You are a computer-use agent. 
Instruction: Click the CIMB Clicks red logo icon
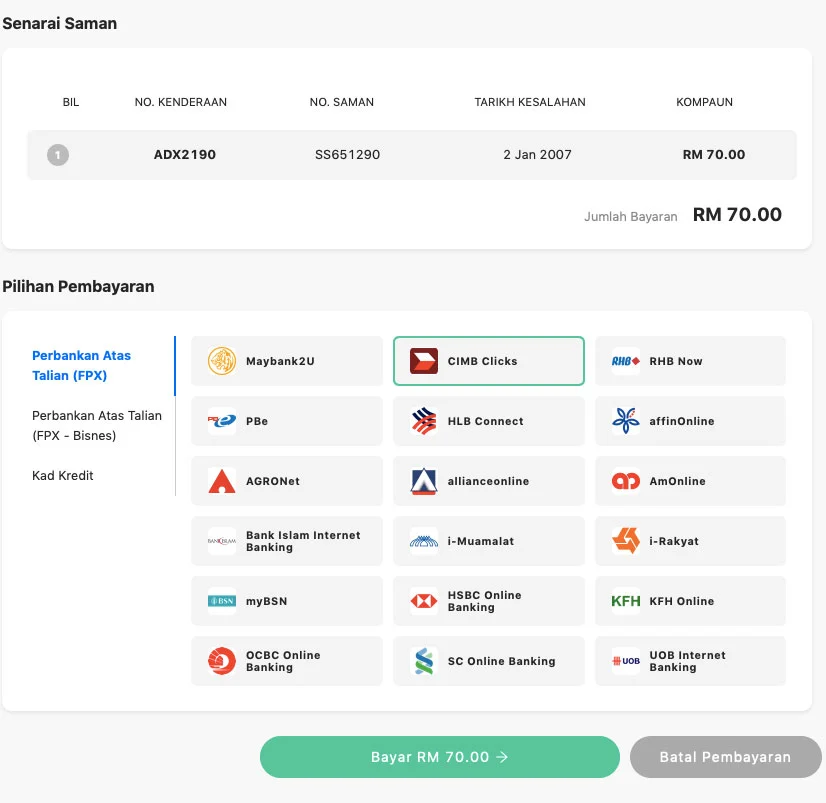[x=424, y=361]
